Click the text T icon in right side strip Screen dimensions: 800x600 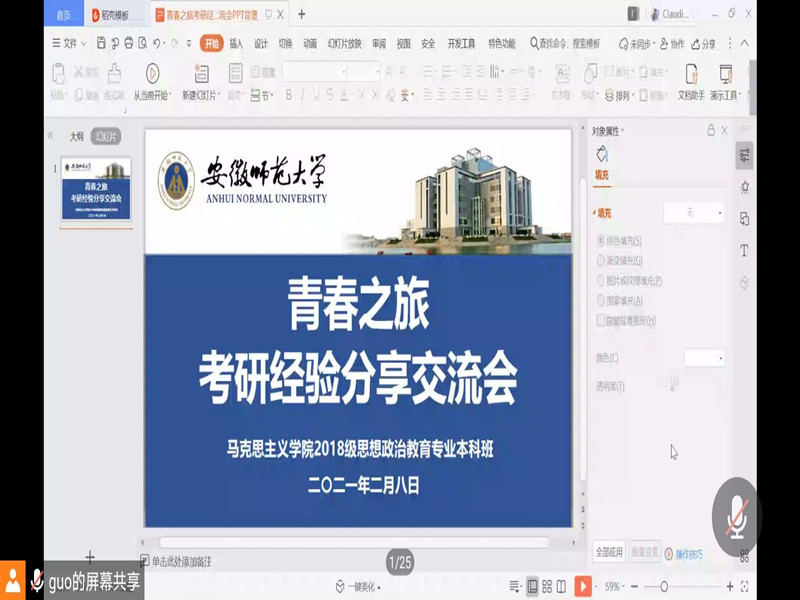click(x=744, y=251)
